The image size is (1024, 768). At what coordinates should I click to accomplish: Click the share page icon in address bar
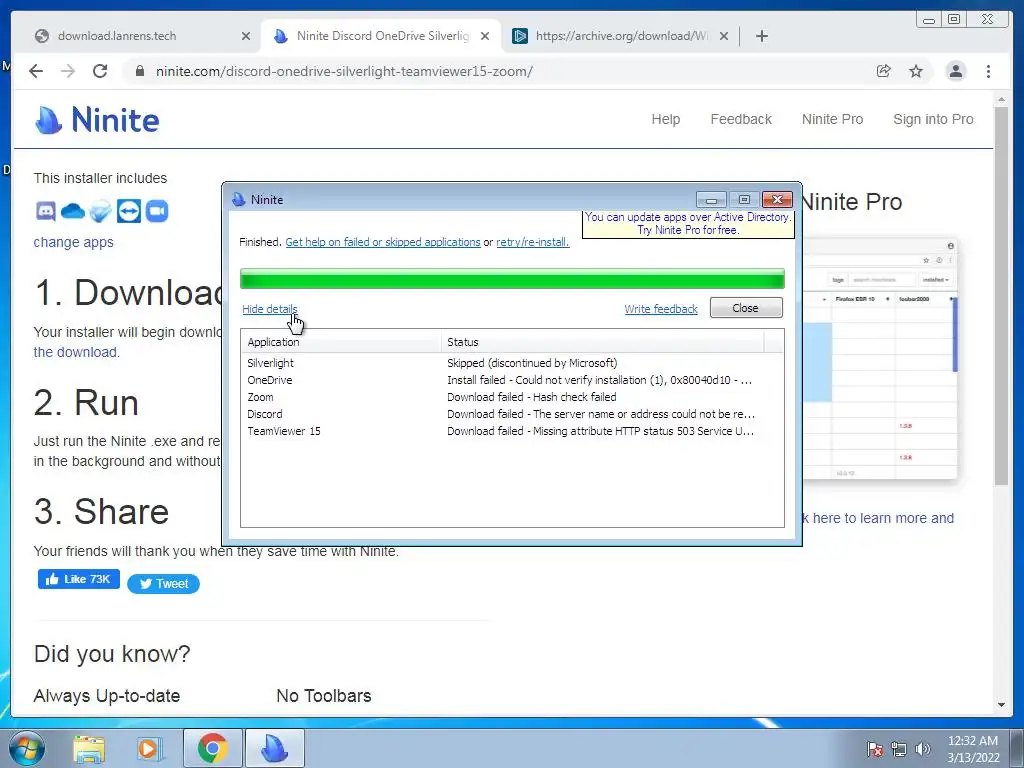(x=884, y=71)
